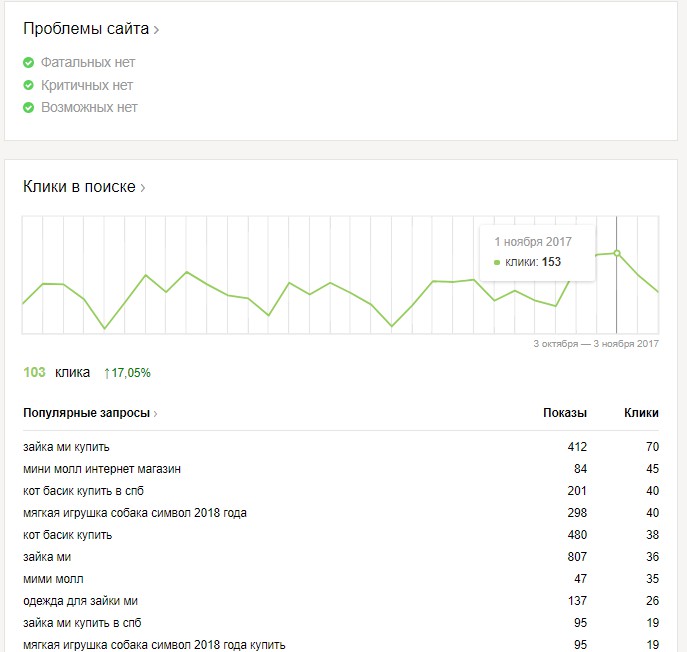Expand Популярные запросы list chevron
The image size is (687, 652).
click(x=156, y=413)
